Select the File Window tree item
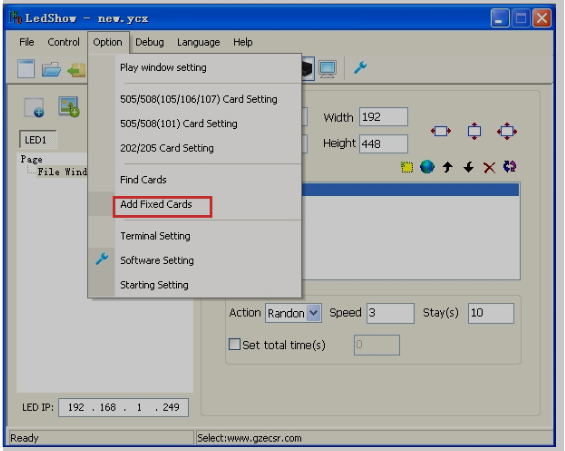Screen dimensions: 565x451 [x=62, y=172]
